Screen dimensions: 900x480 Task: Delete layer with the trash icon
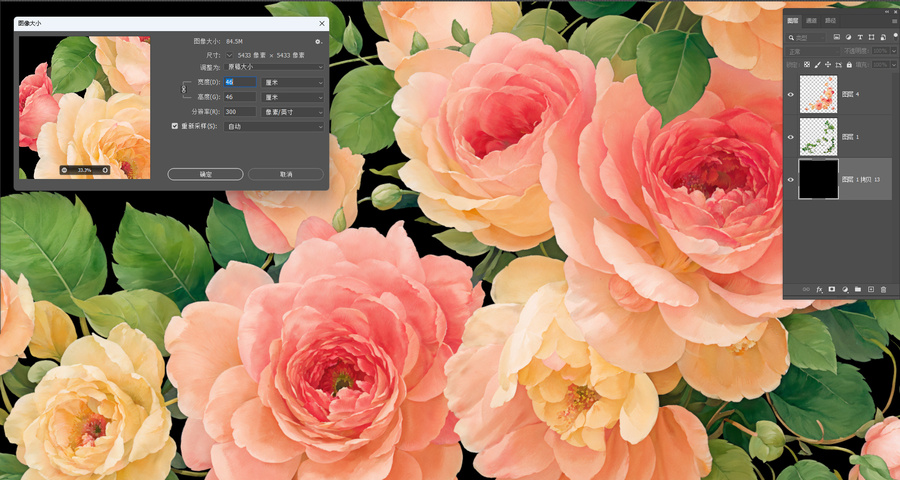(883, 289)
